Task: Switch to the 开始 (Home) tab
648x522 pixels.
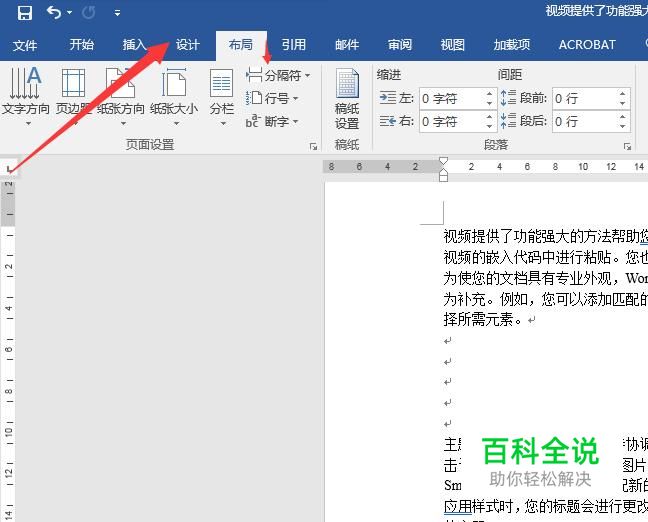Action: coord(82,45)
